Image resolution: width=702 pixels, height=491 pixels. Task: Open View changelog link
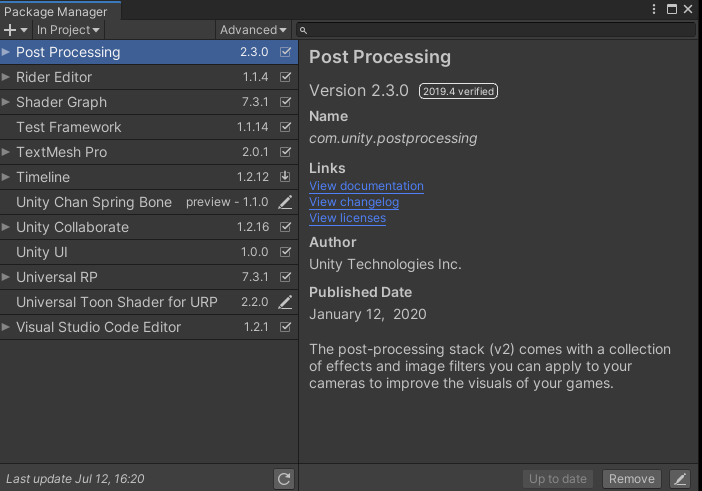354,202
